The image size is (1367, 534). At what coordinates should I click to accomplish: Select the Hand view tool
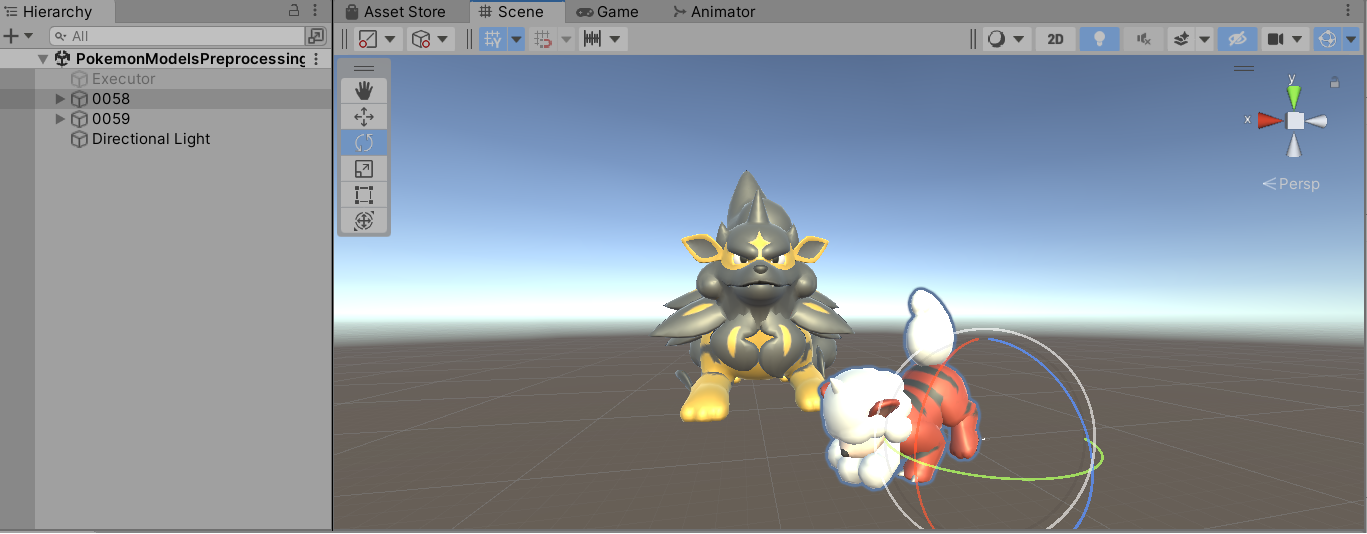tap(364, 91)
